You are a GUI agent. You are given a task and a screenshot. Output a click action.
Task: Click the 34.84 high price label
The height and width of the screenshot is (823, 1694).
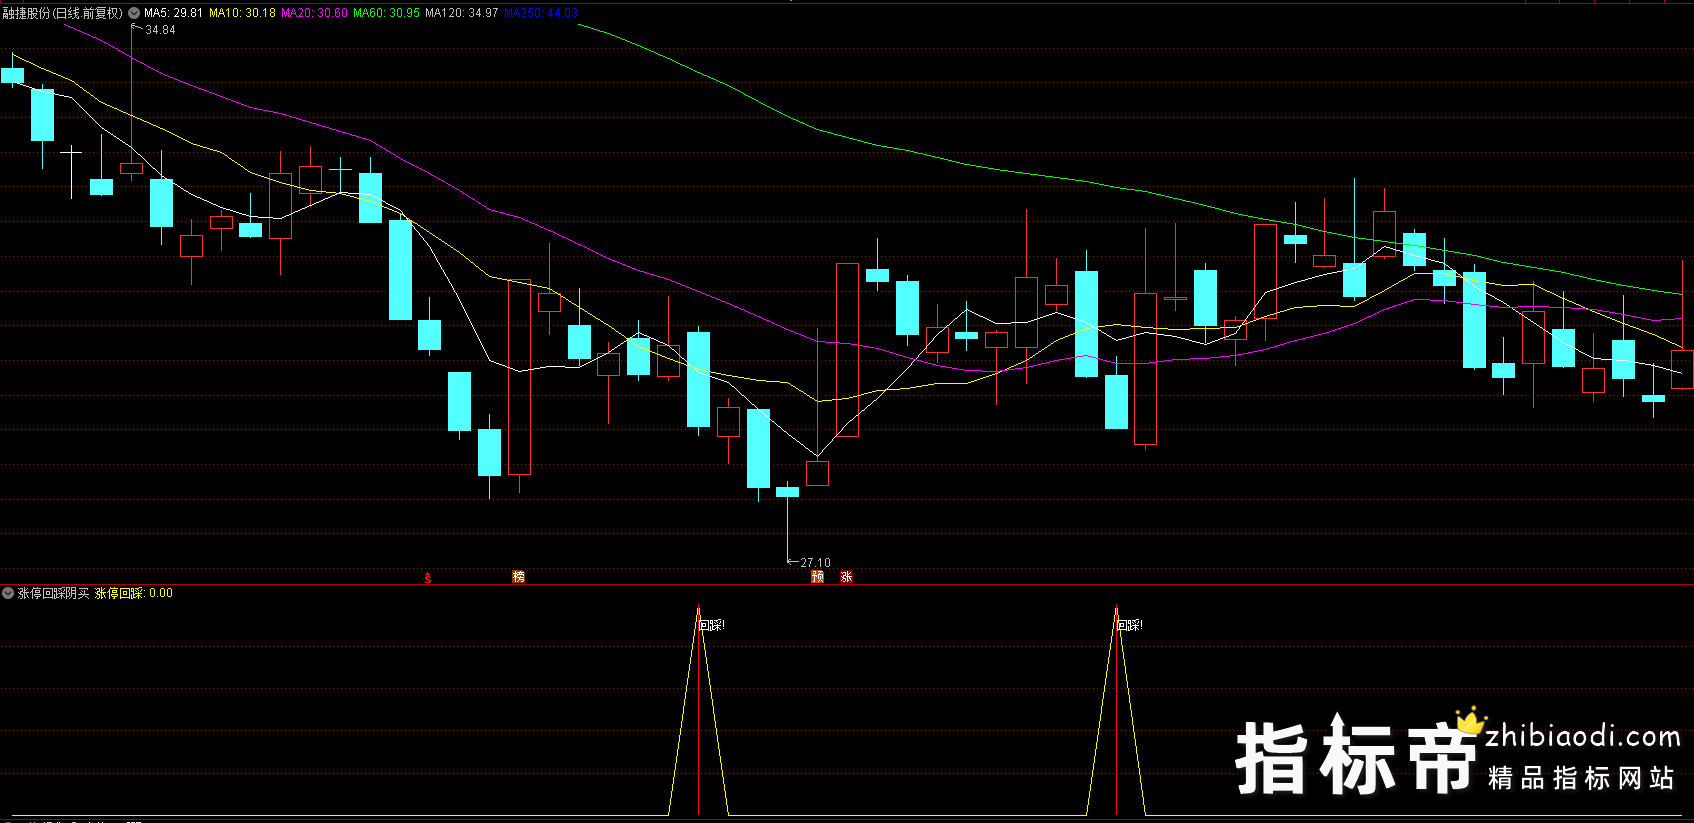point(160,30)
